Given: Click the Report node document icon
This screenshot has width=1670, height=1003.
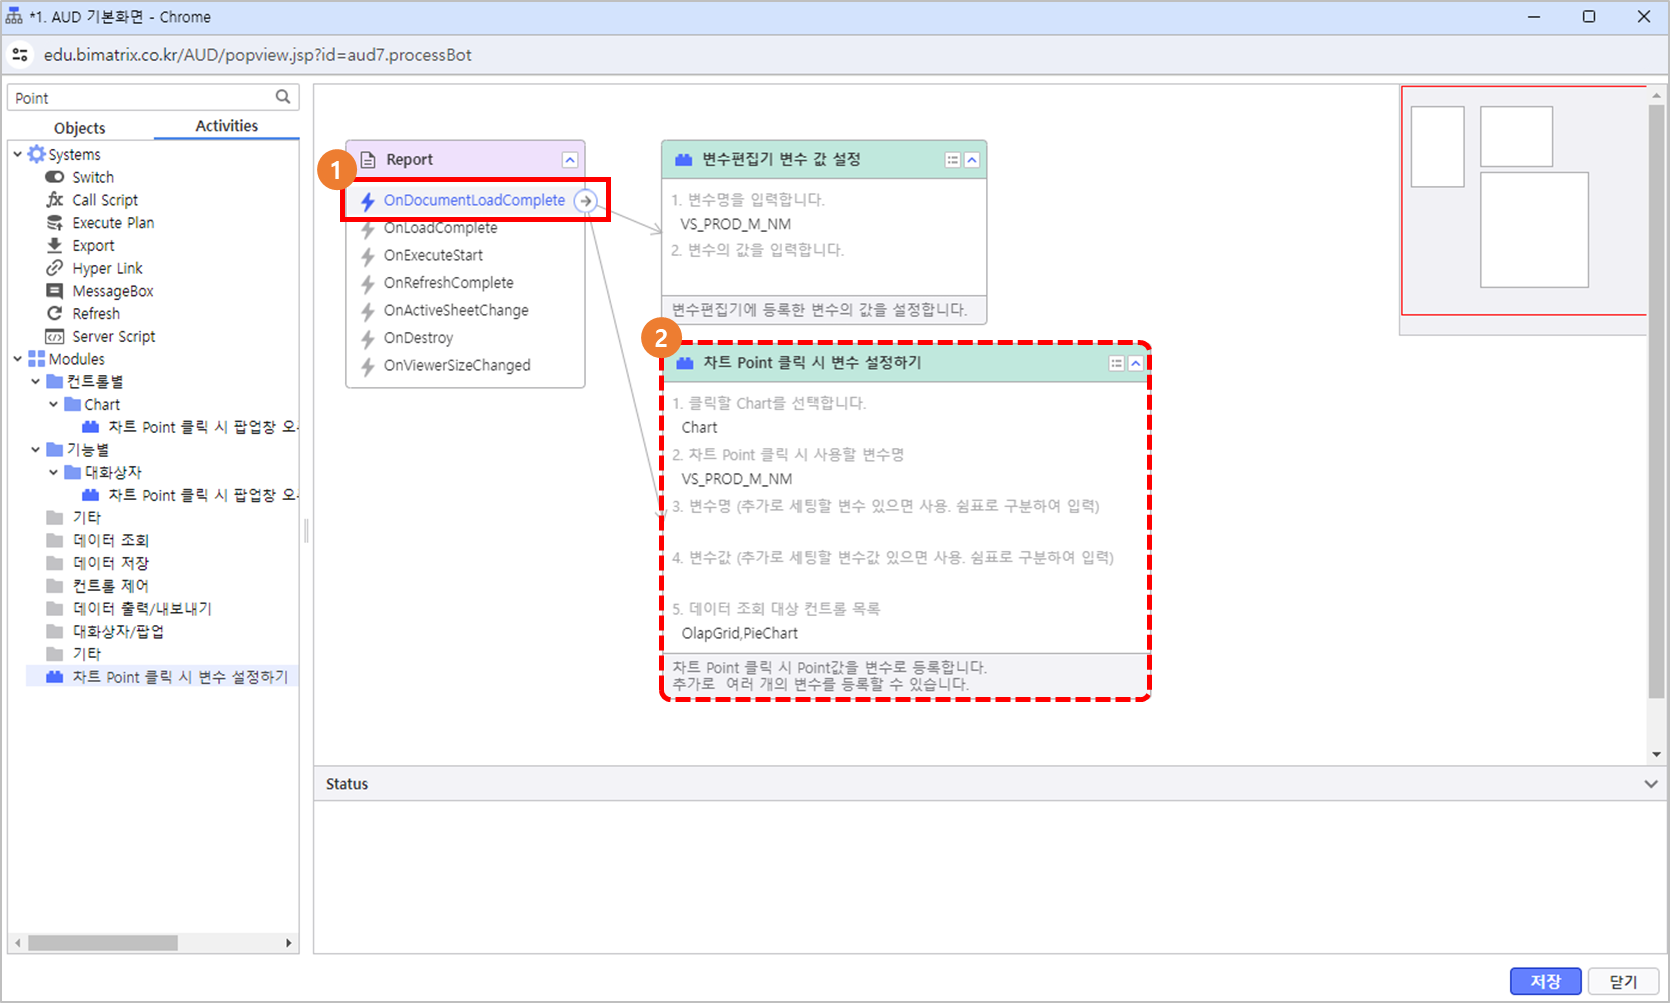Looking at the screenshot, I should (x=368, y=159).
